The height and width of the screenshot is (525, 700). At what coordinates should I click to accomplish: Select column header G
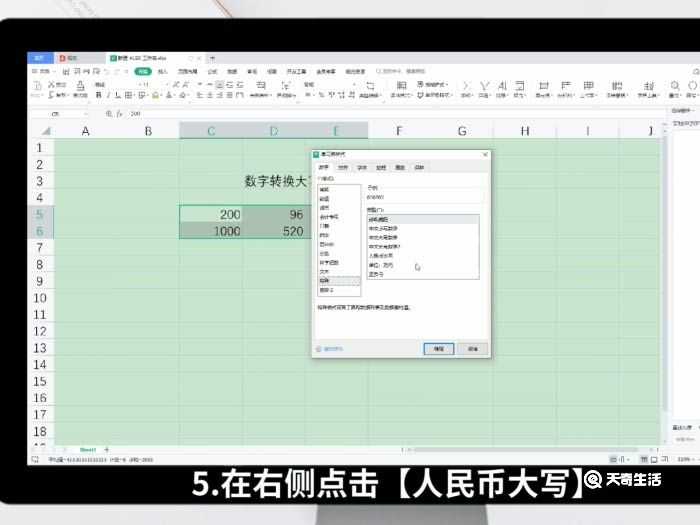462,131
